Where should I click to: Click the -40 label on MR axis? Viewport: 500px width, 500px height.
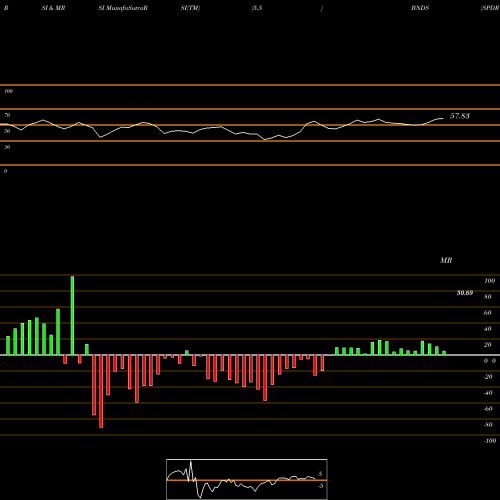488,393
